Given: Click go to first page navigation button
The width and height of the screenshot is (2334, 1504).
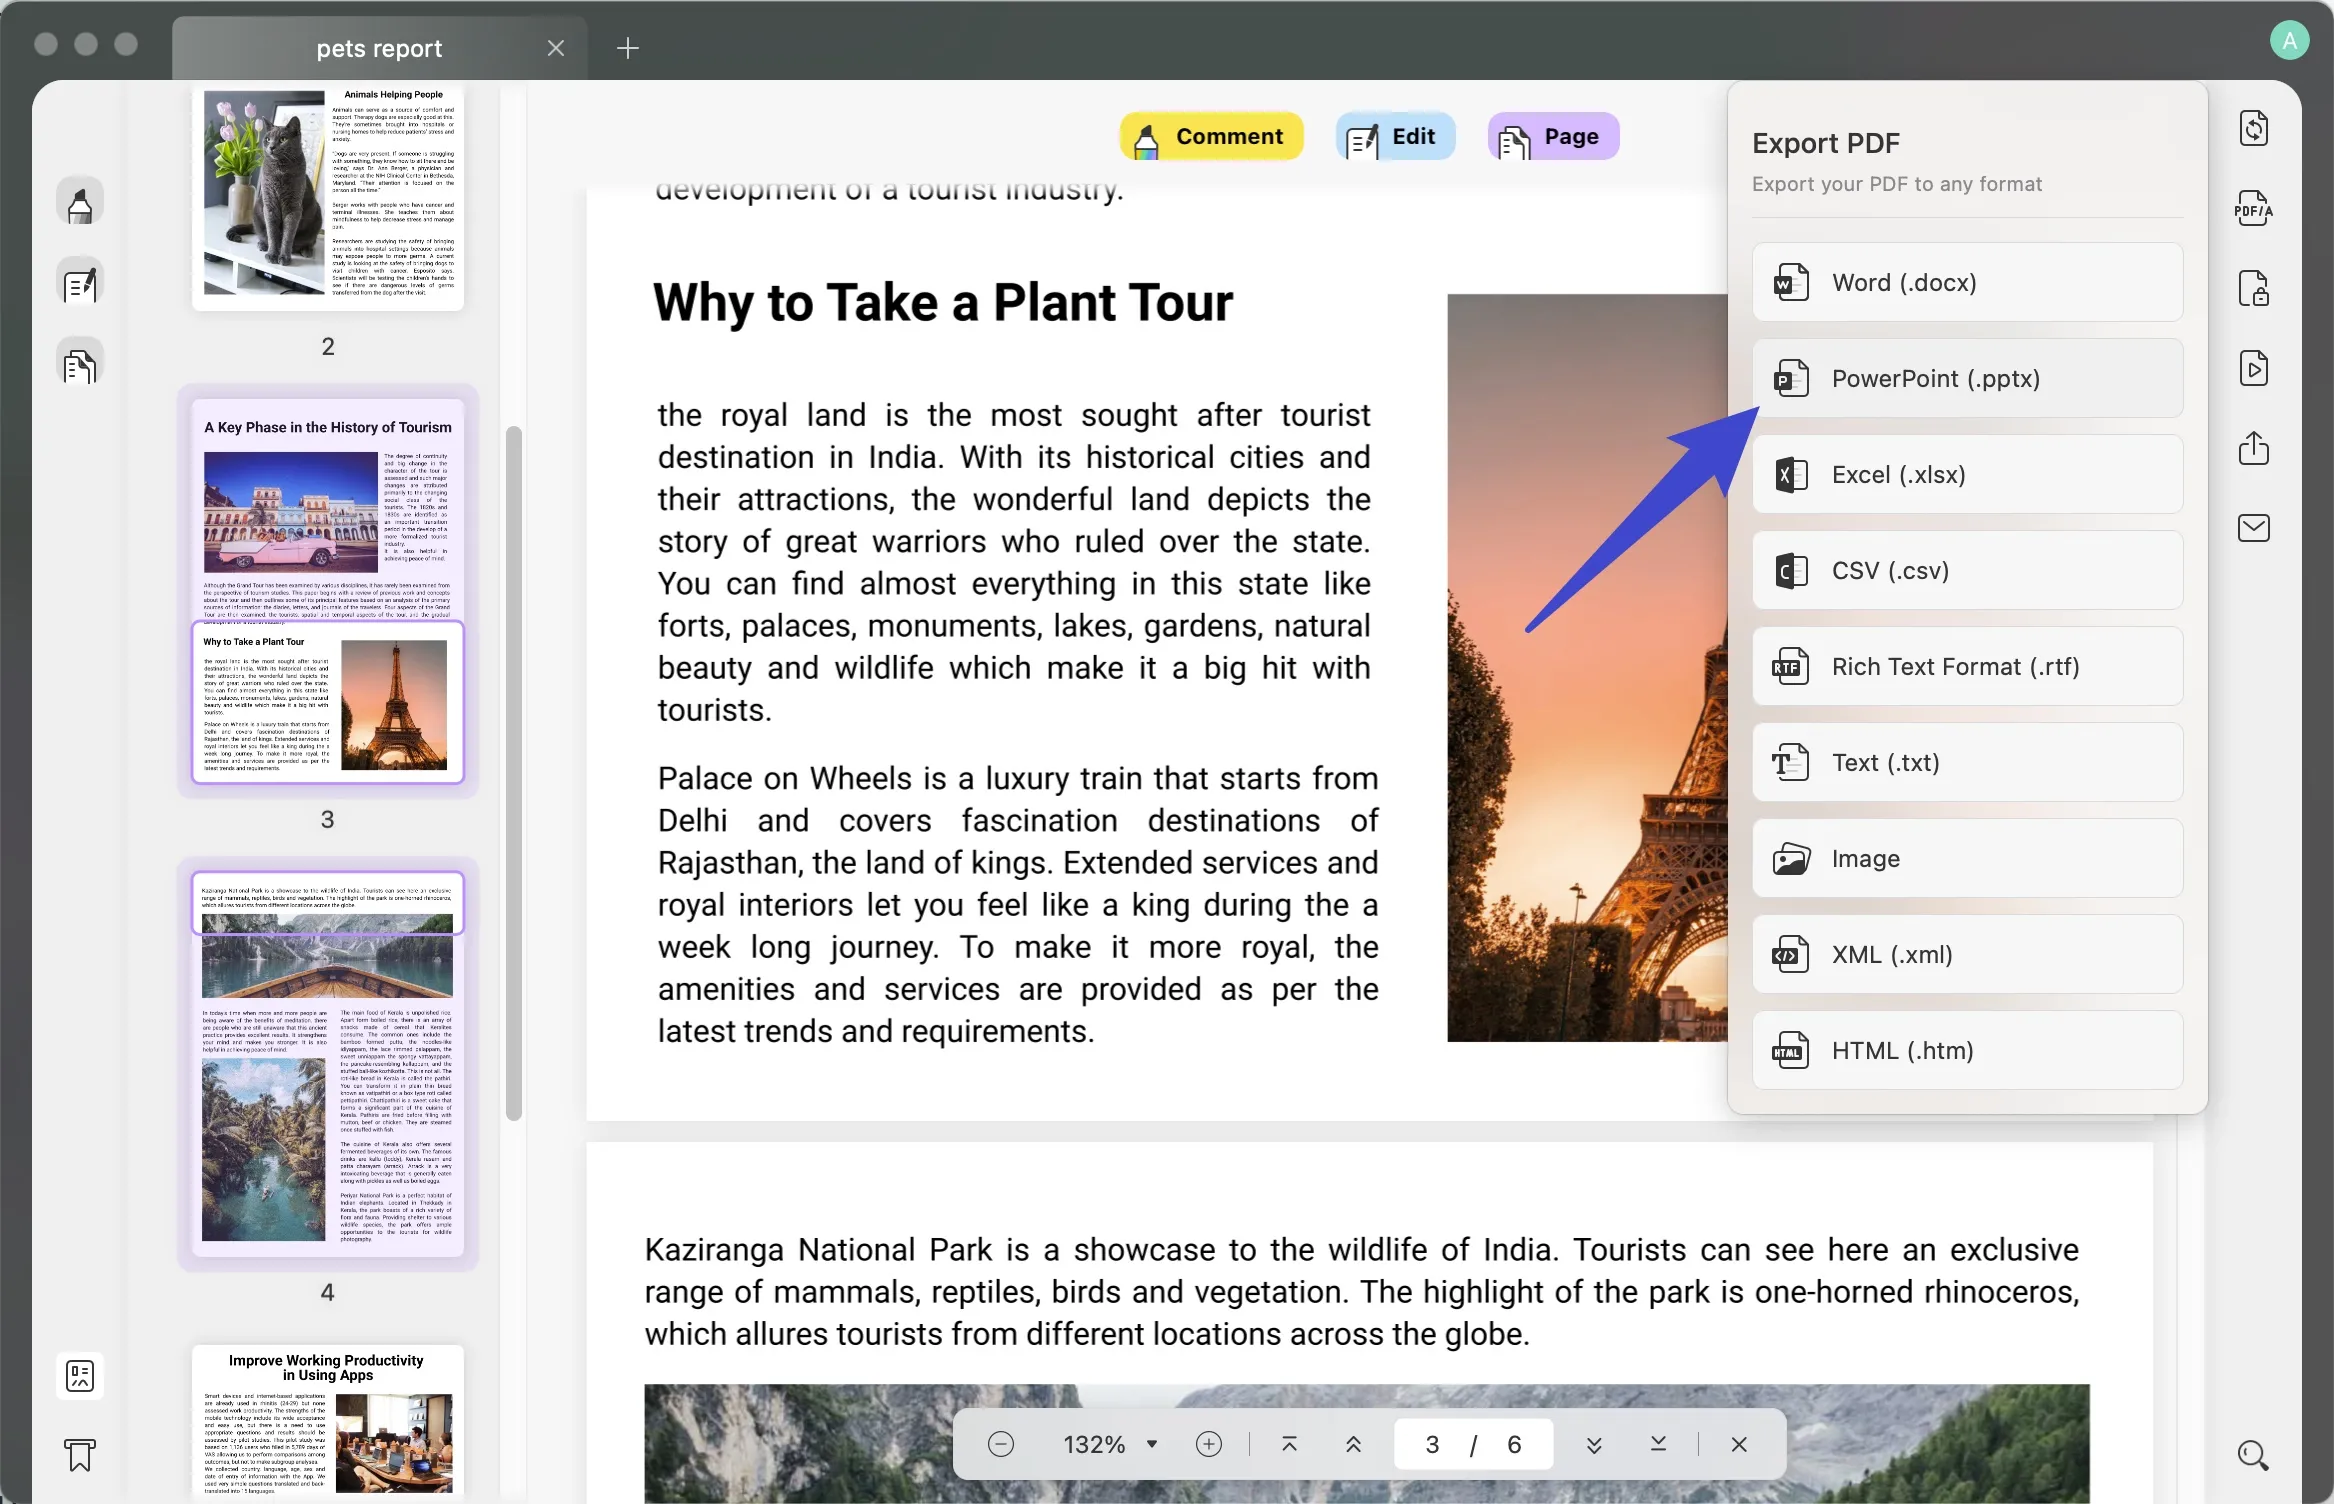Looking at the screenshot, I should point(1288,1444).
